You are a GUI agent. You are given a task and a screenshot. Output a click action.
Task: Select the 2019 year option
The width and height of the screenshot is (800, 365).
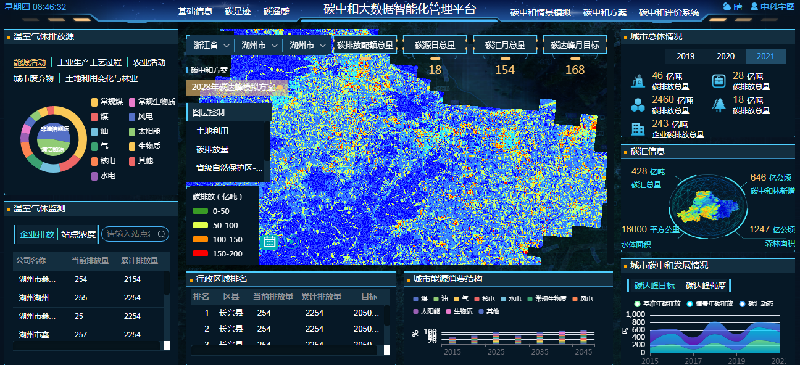pos(686,57)
